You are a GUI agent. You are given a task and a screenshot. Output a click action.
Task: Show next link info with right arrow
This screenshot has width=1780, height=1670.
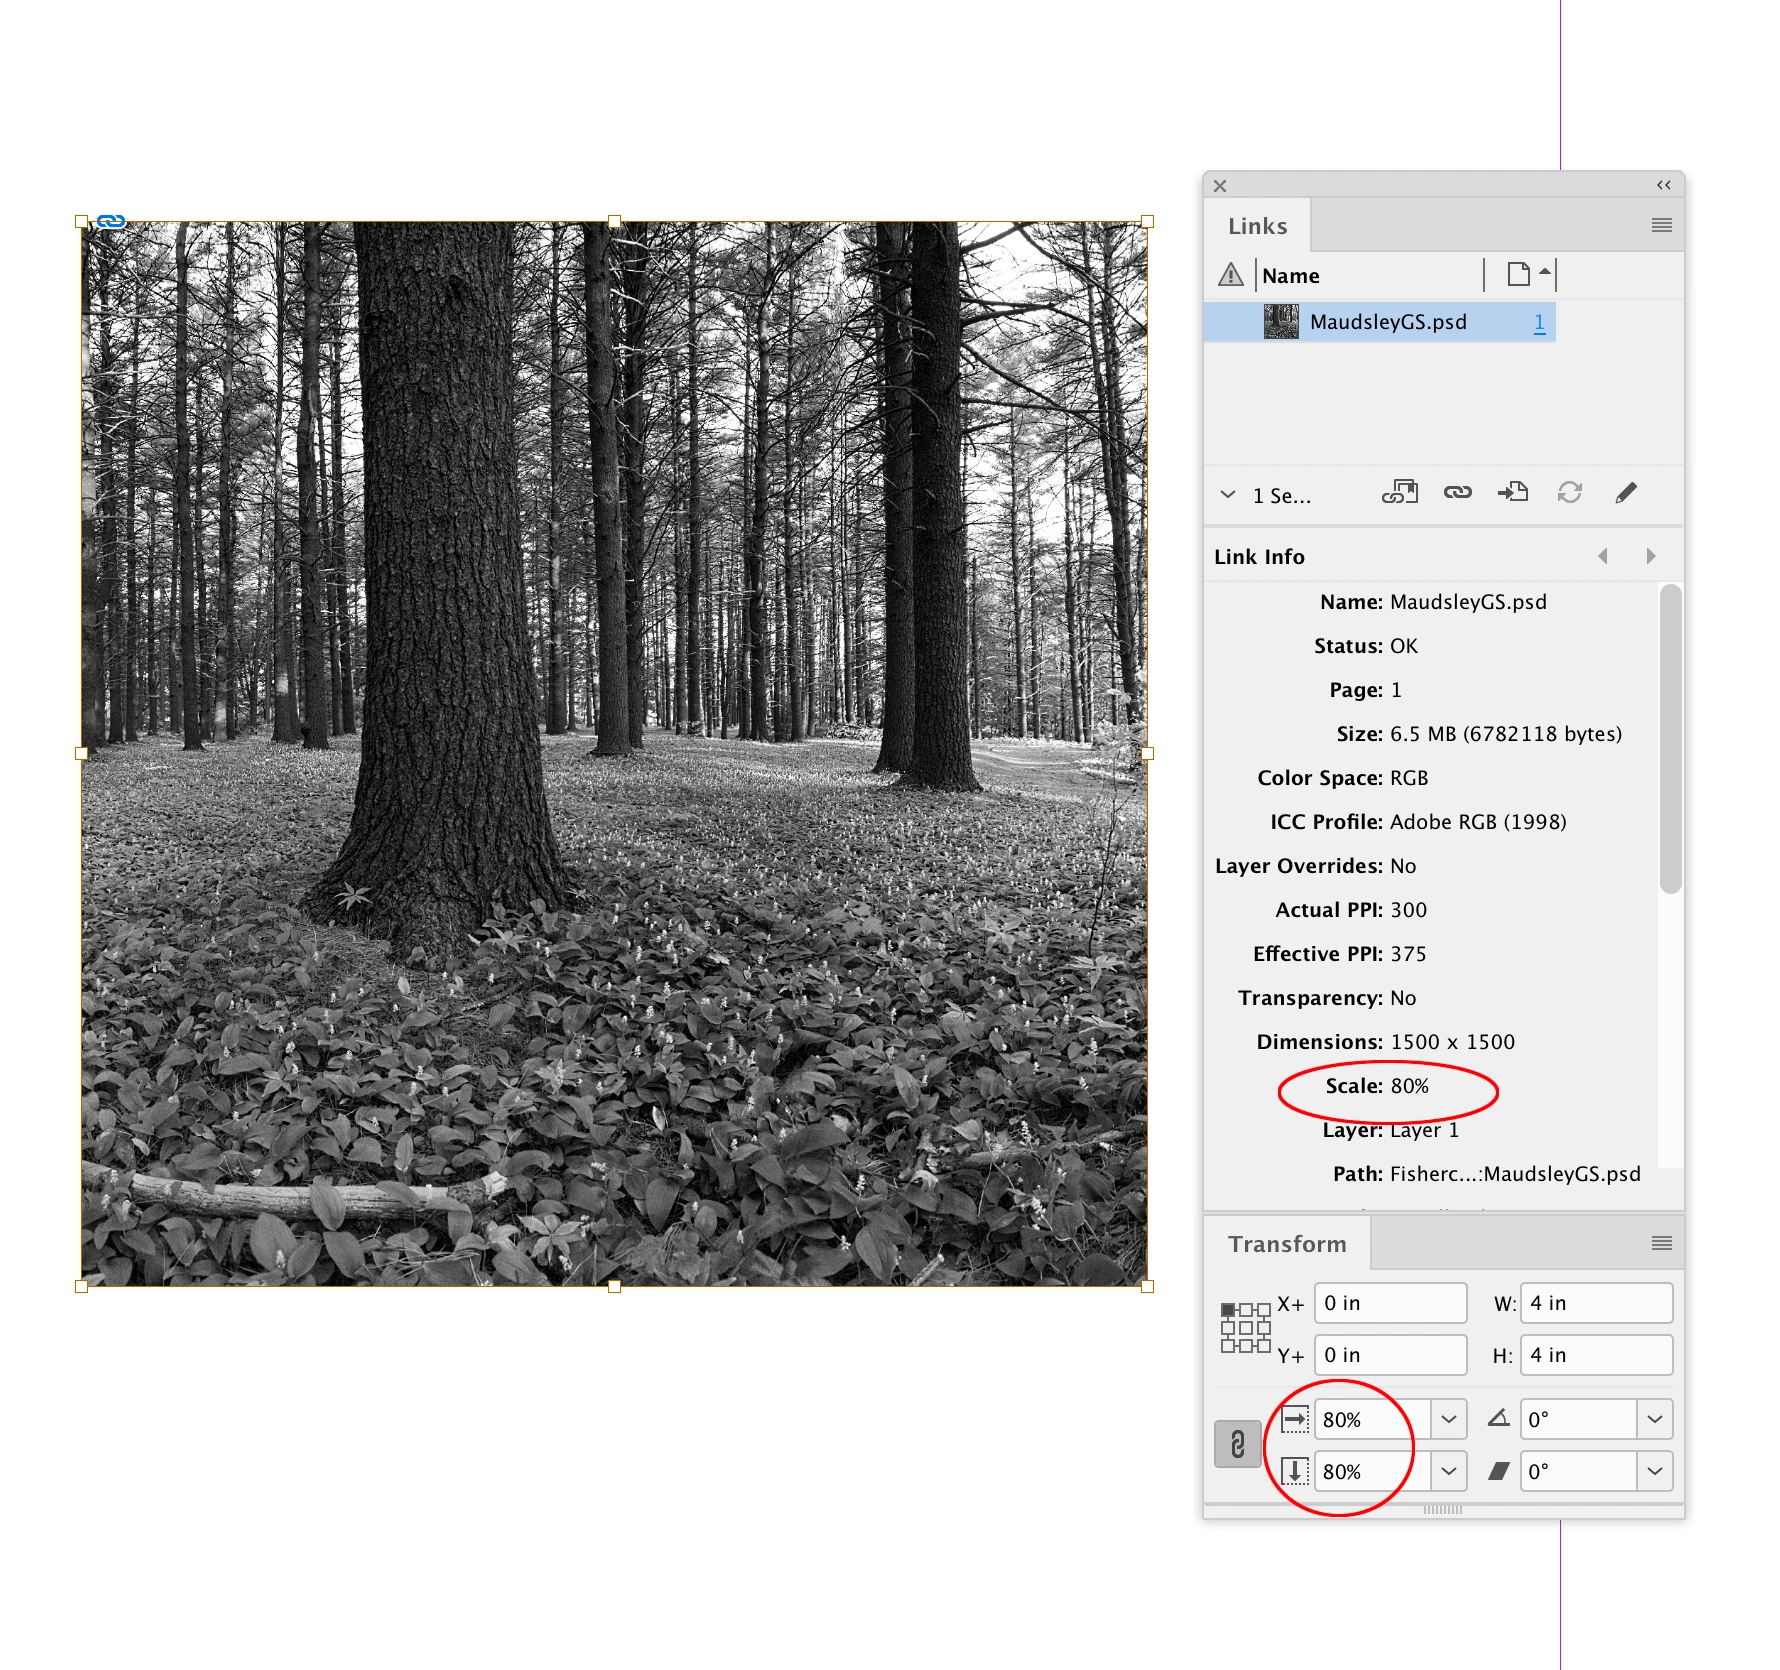(x=1650, y=556)
